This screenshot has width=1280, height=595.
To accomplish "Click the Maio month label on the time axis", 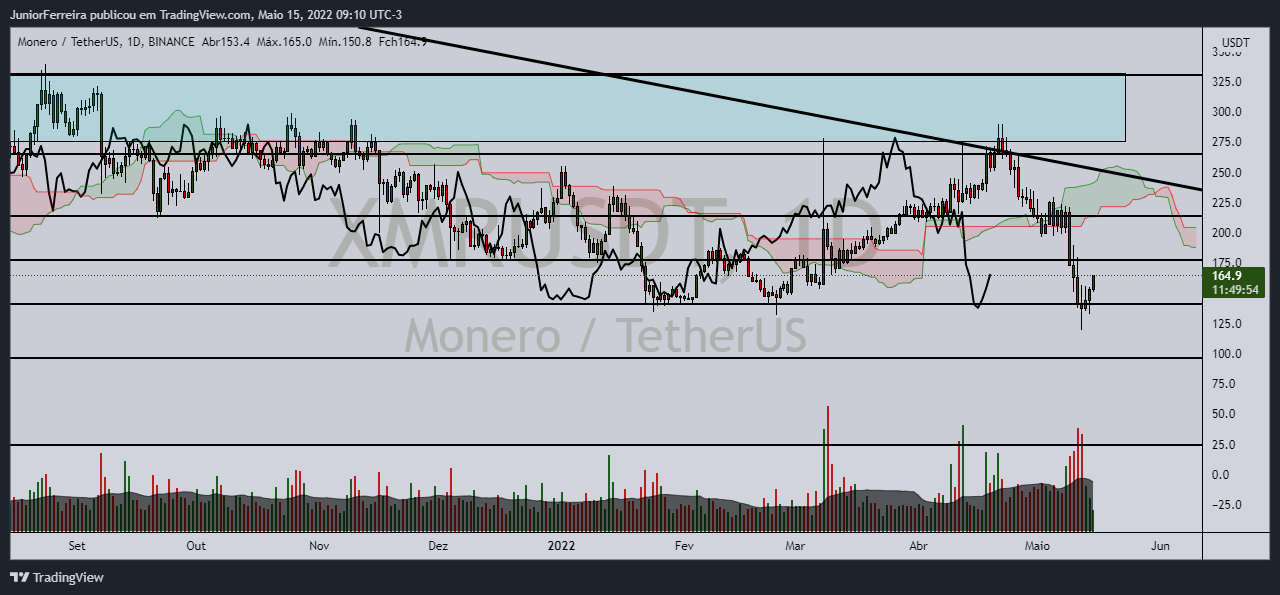I will (1037, 546).
